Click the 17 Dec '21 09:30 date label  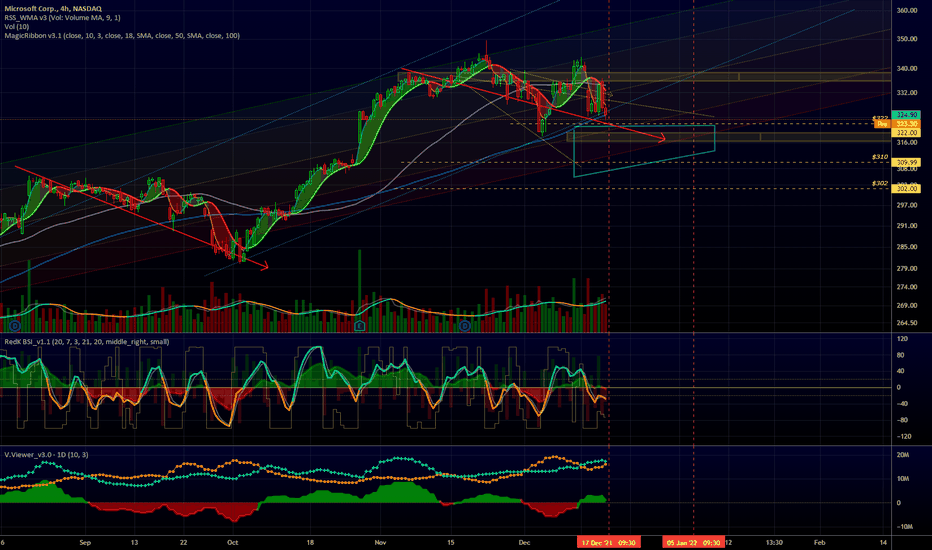[x=608, y=542]
